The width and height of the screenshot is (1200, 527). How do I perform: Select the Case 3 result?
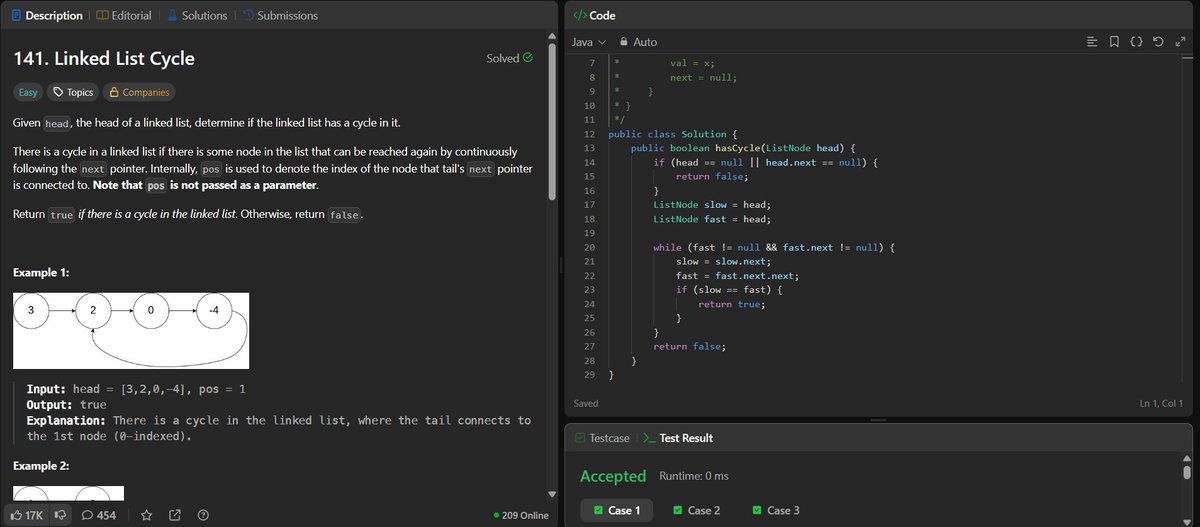(776, 510)
